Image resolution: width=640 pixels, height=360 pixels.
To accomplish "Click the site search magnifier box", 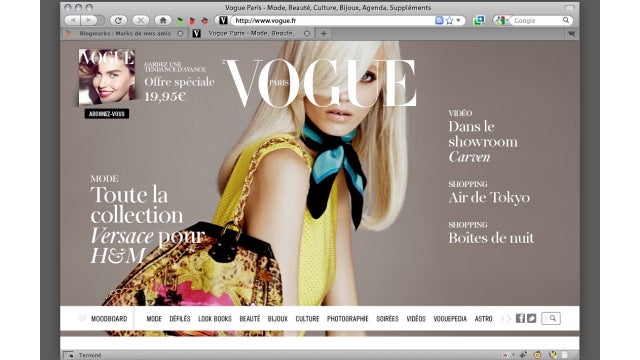I will tap(551, 318).
